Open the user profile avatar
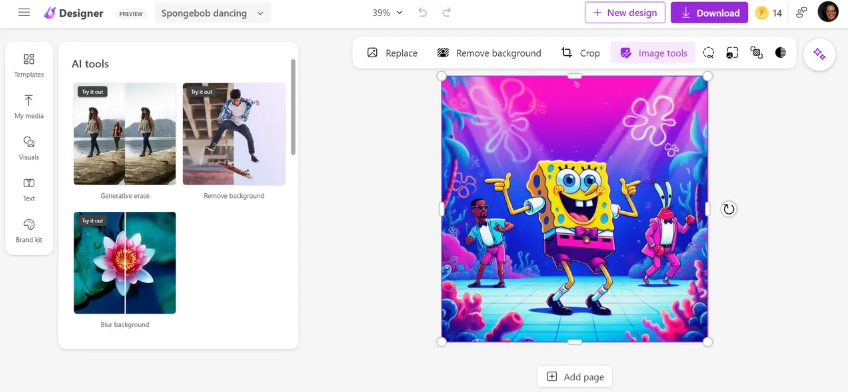The width and height of the screenshot is (848, 392). (x=828, y=11)
